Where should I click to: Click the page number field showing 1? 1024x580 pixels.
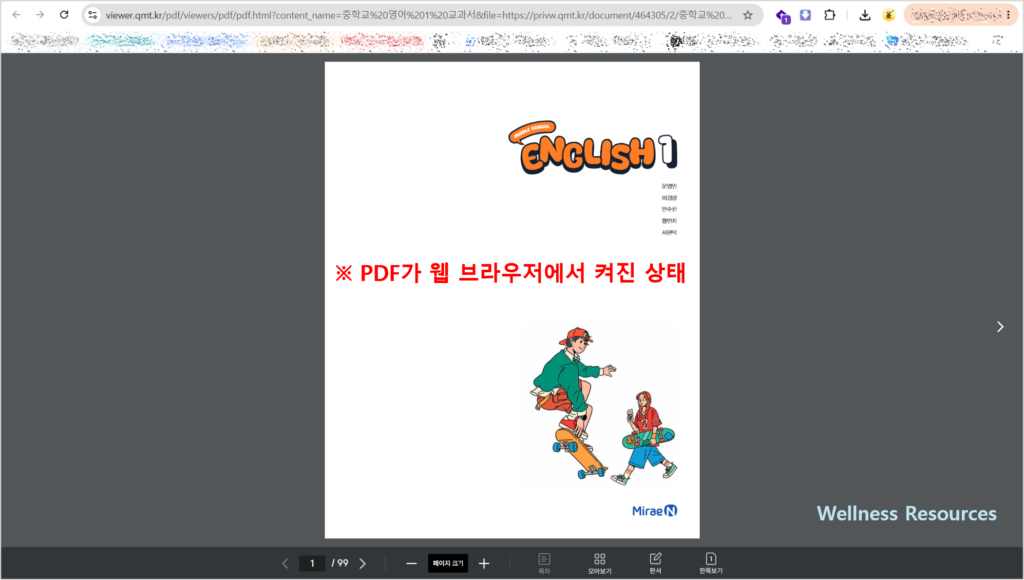(x=312, y=563)
